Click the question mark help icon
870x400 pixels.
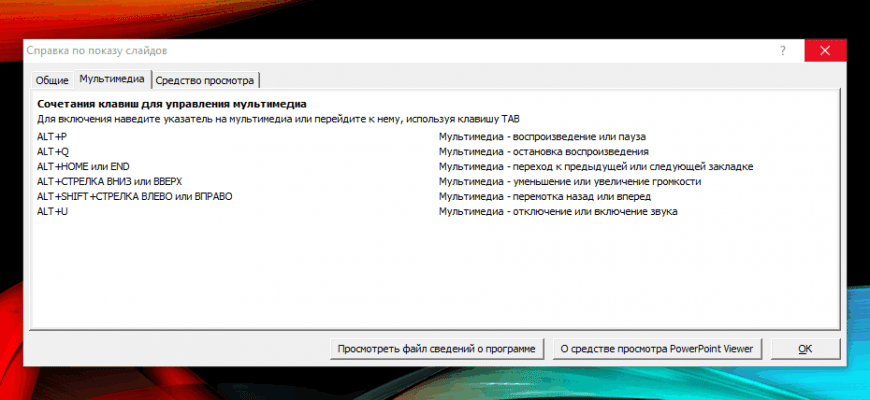tap(783, 51)
